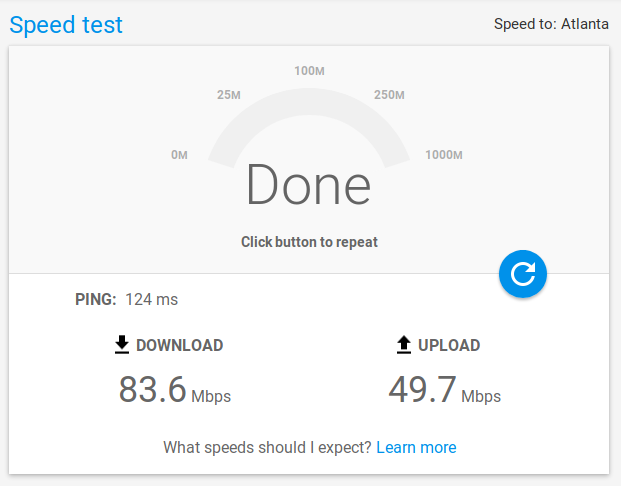Viewport: 621px width, 486px height.
Task: Click 'What speeds should I expect?' text
Action: [x=267, y=447]
